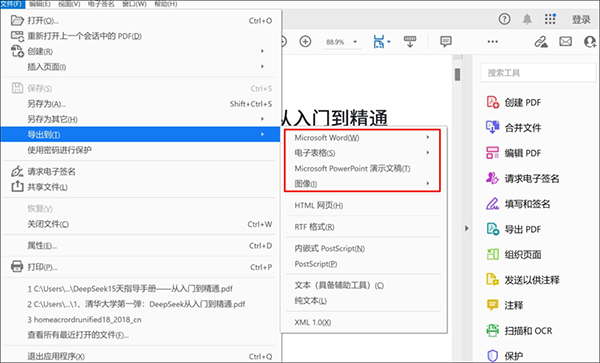Click the Fill & Sign (填写和签名) icon
The height and width of the screenshot is (363, 600).
(492, 203)
